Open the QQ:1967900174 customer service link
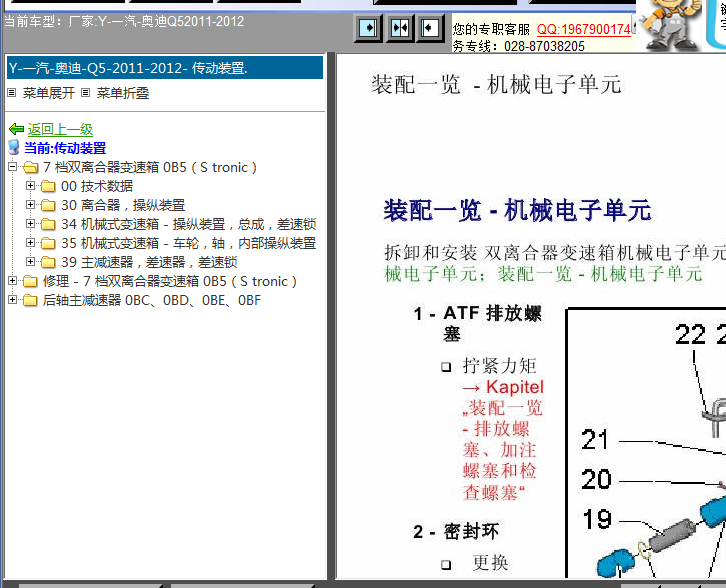This screenshot has height=588, width=726. (x=583, y=29)
